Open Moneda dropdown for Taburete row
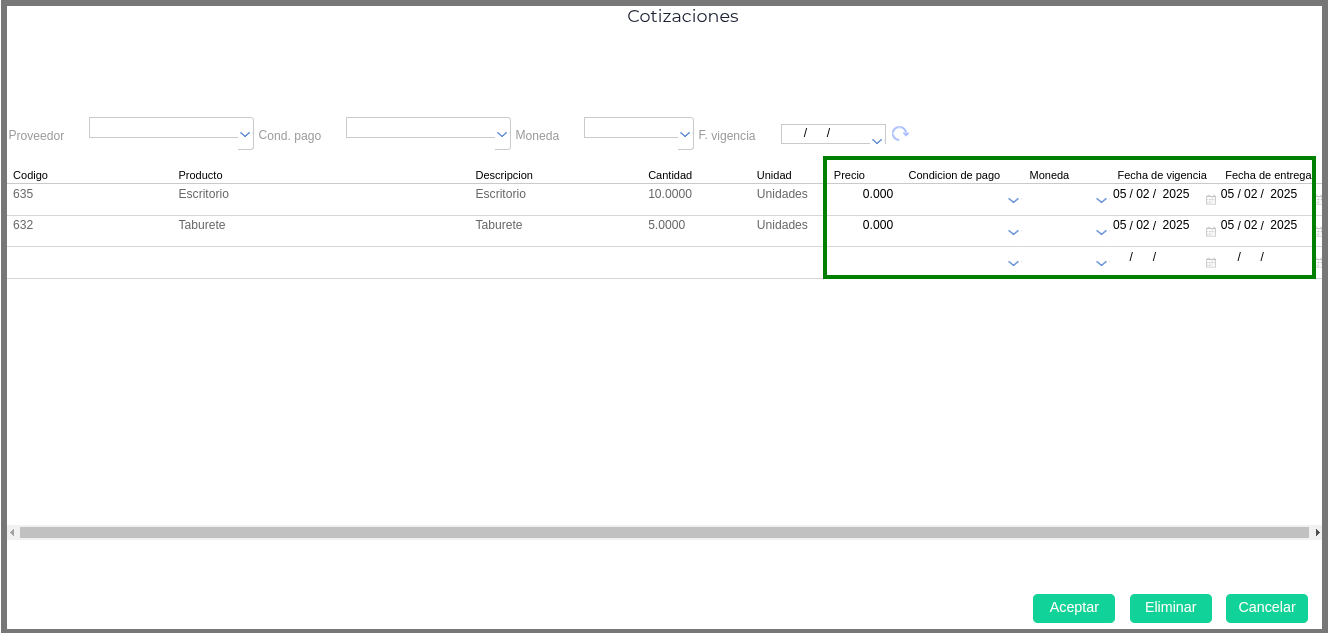This screenshot has width=1329, height=633. pyautogui.click(x=1101, y=232)
